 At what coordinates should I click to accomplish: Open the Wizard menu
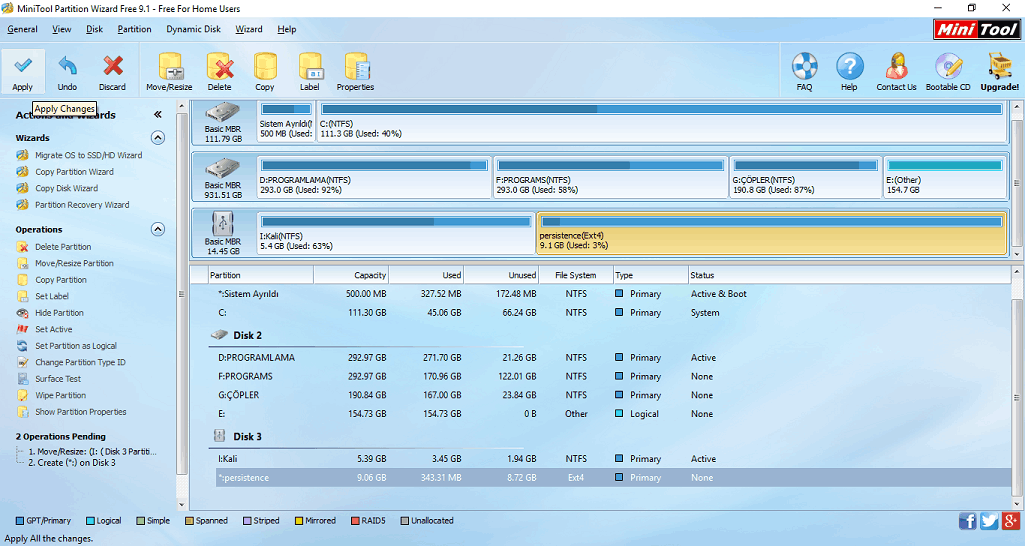point(249,29)
